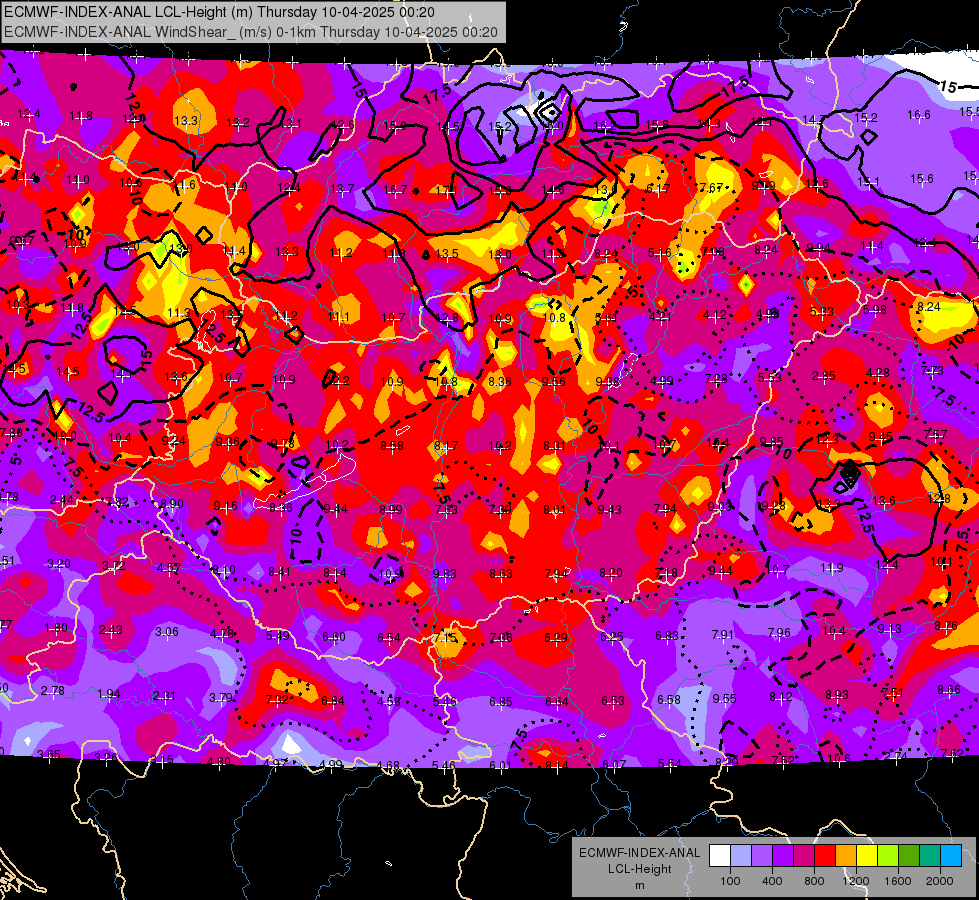Click the grid value 7.96
Viewport: 979px width, 900px height.
(x=779, y=633)
